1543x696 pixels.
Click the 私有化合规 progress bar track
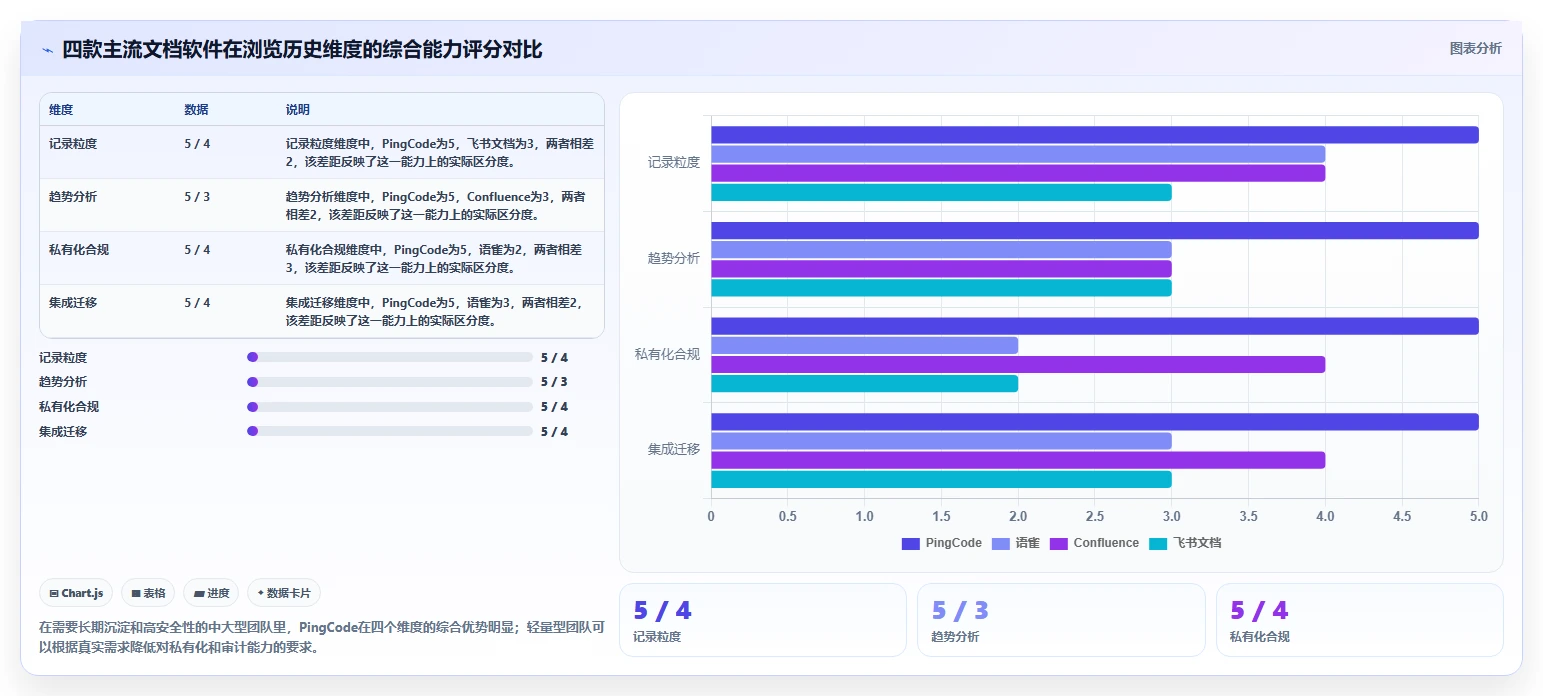[390, 407]
